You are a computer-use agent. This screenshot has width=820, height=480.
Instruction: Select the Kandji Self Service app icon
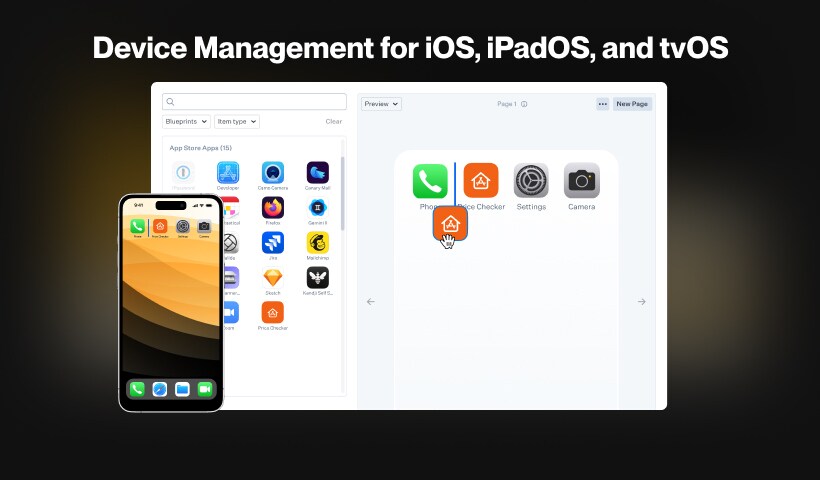tap(317, 278)
